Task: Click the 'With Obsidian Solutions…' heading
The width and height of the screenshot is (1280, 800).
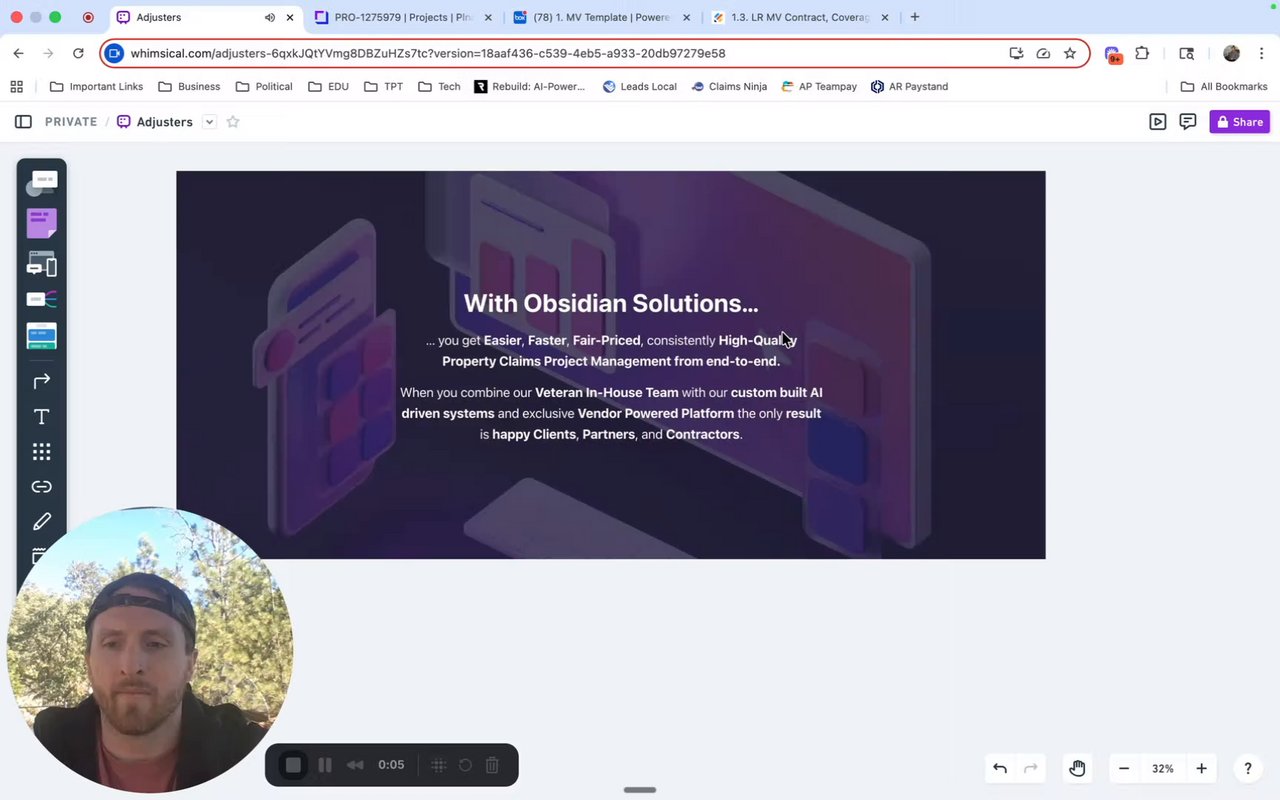Action: coord(611,303)
